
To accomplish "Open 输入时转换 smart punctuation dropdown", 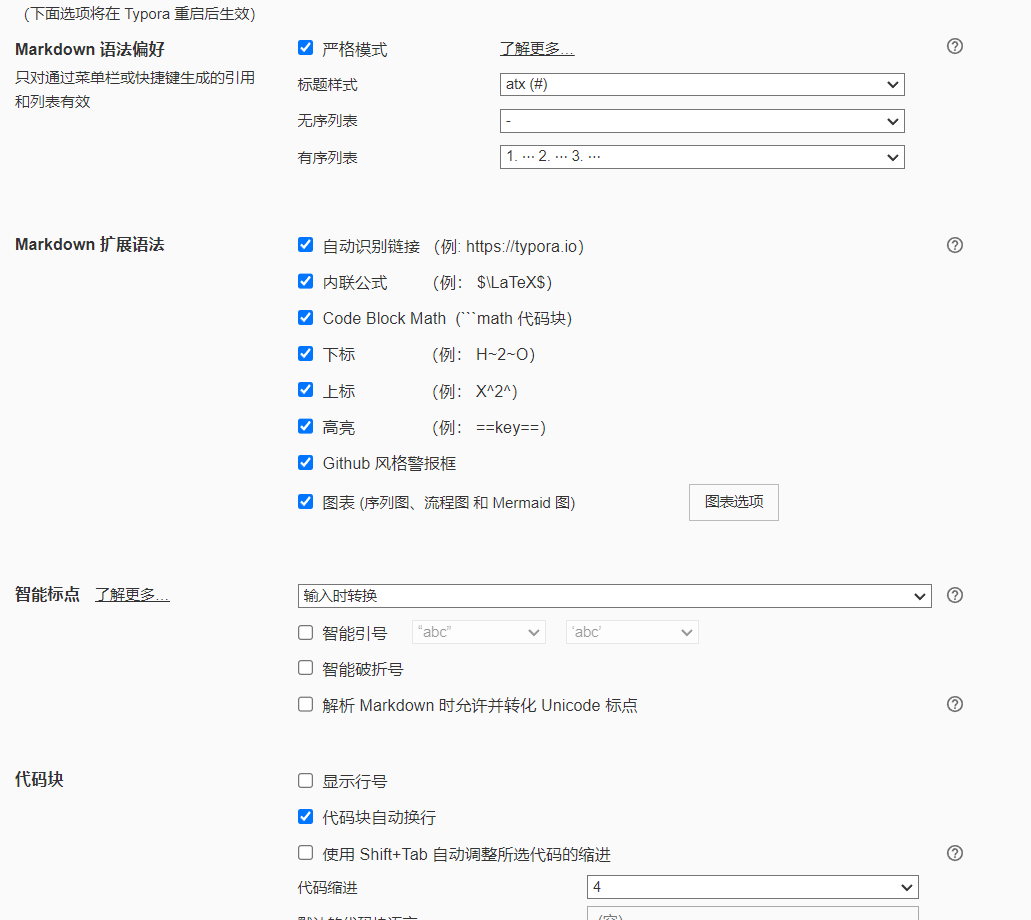I will click(x=615, y=596).
